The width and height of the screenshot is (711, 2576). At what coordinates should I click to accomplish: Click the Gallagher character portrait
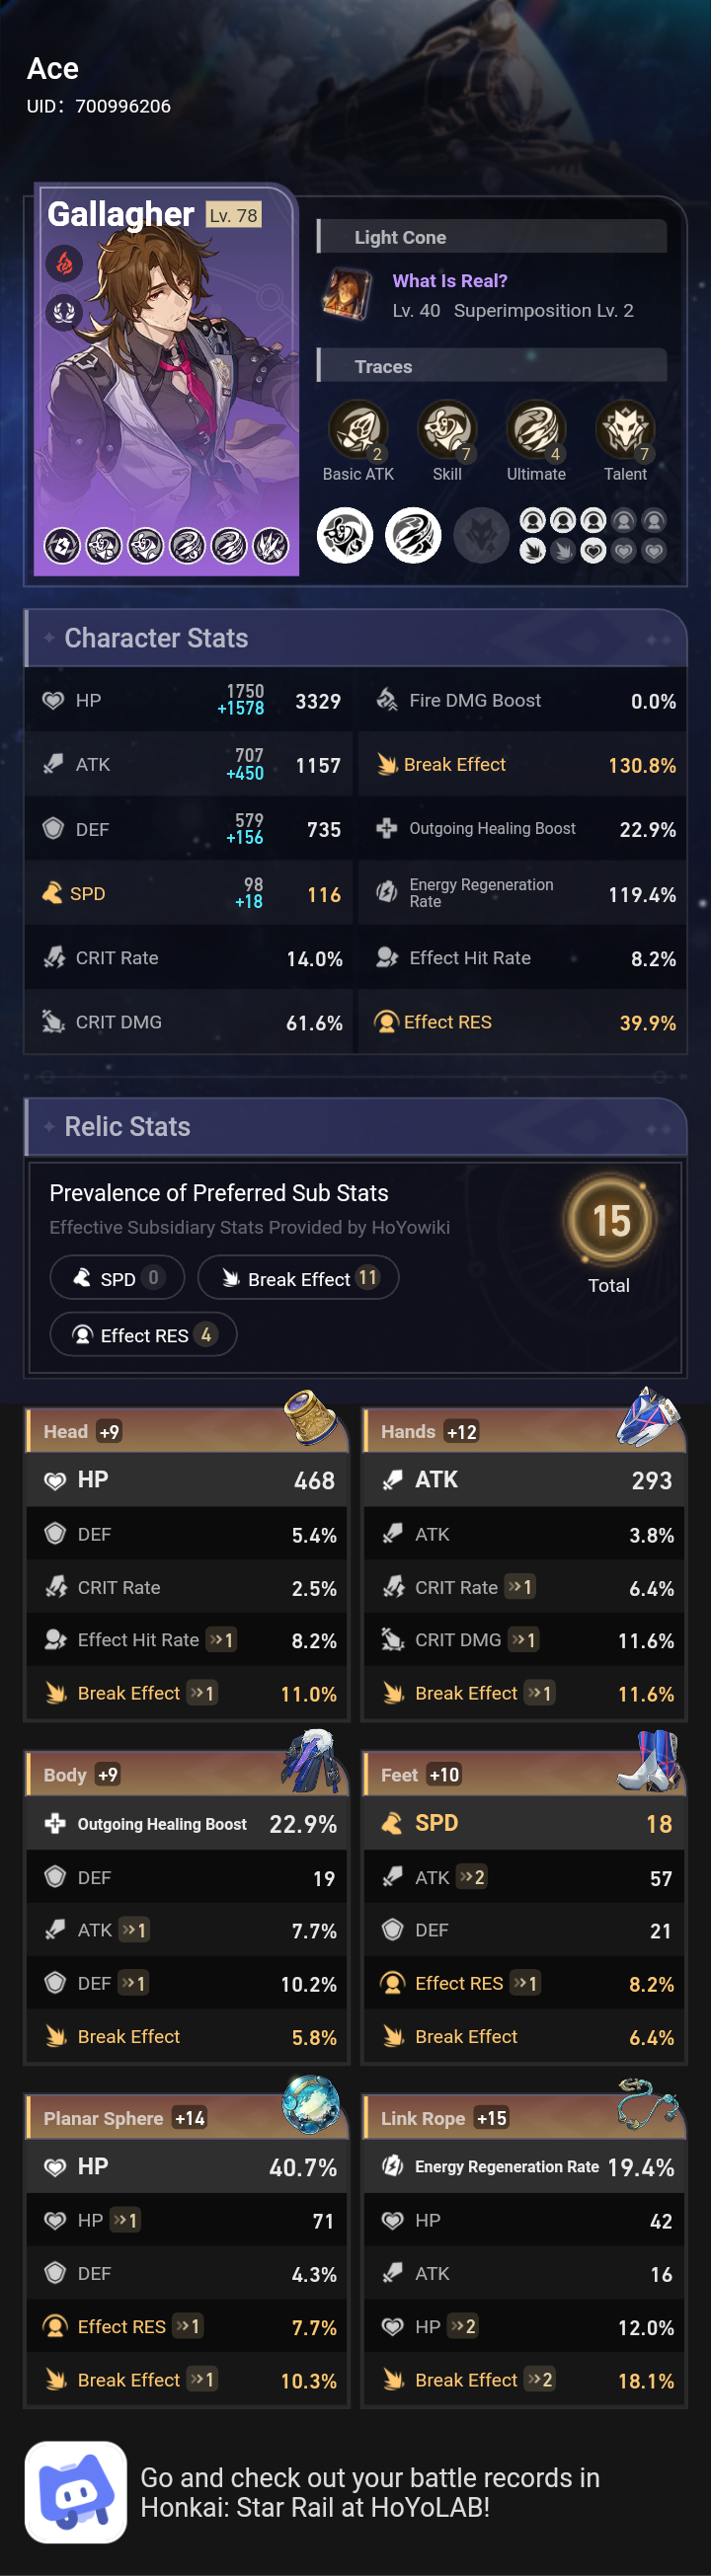(x=167, y=380)
